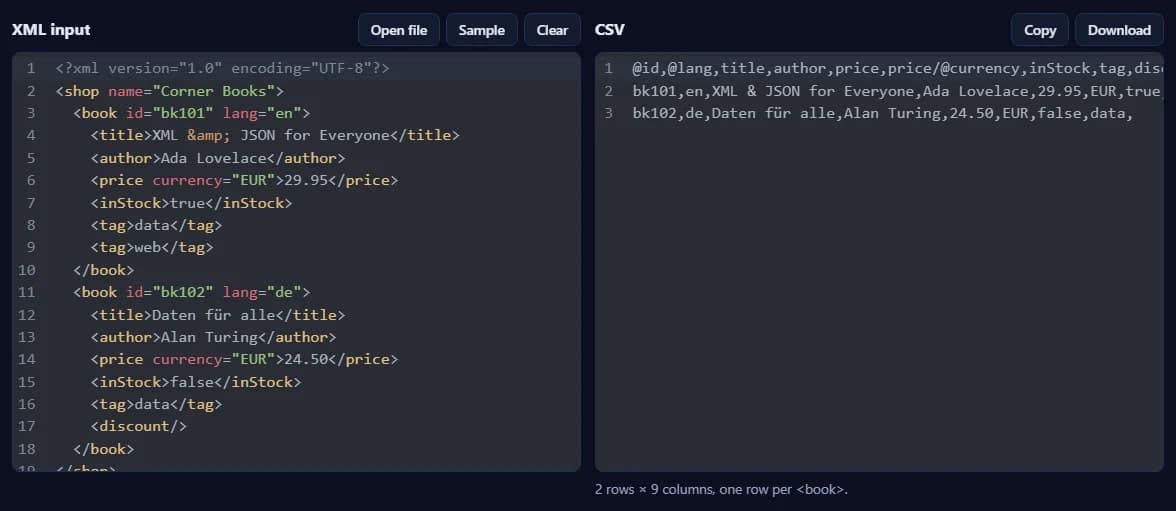Screen dimensions: 1176x511
Task: Clear the XML input
Action: tap(552, 30)
